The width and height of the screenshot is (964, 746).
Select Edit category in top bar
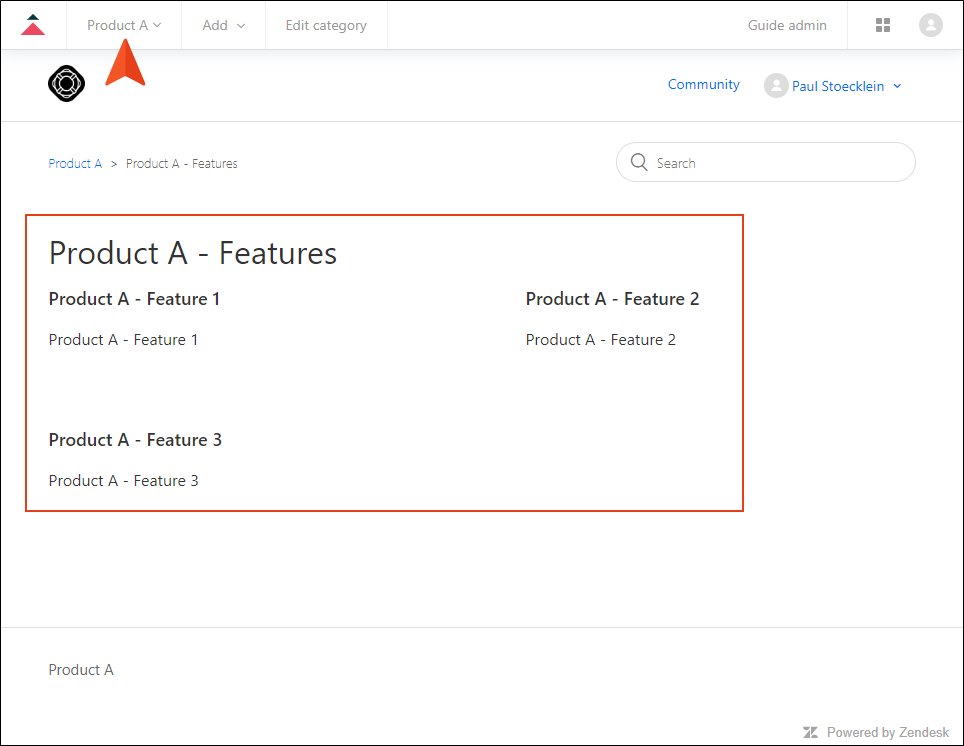point(326,25)
